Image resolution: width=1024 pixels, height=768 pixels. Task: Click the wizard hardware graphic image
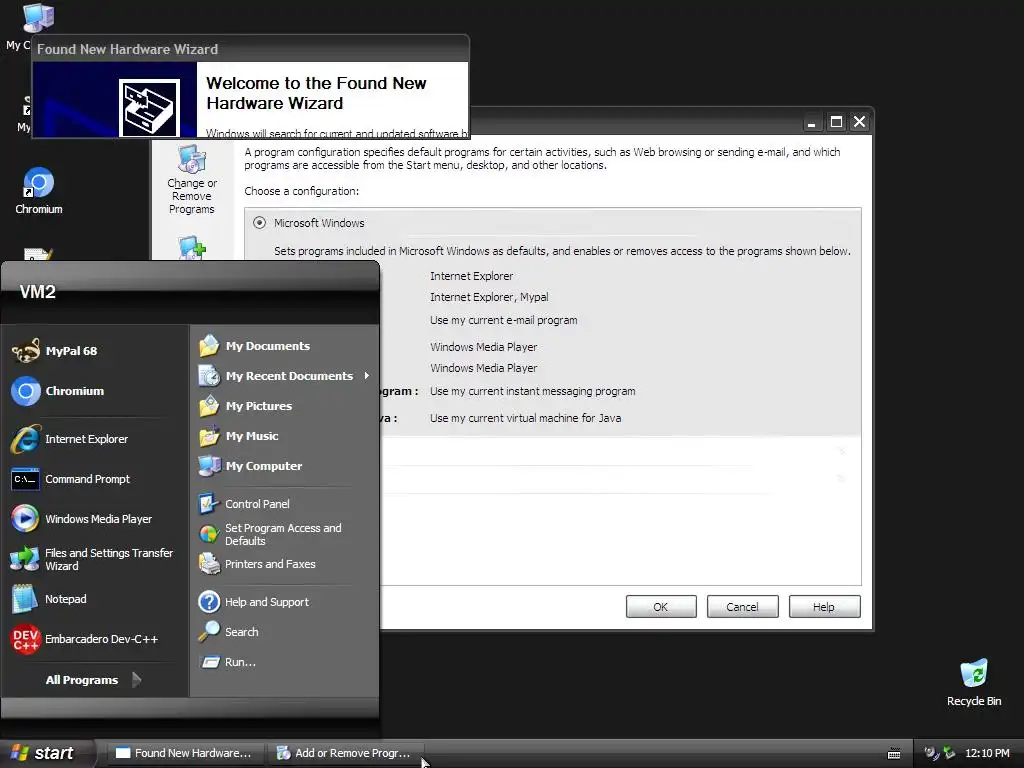point(149,107)
